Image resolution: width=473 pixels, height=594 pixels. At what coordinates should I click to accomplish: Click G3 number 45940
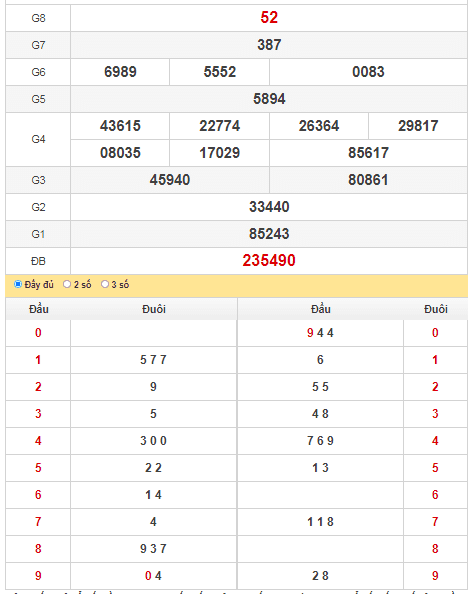tap(170, 180)
